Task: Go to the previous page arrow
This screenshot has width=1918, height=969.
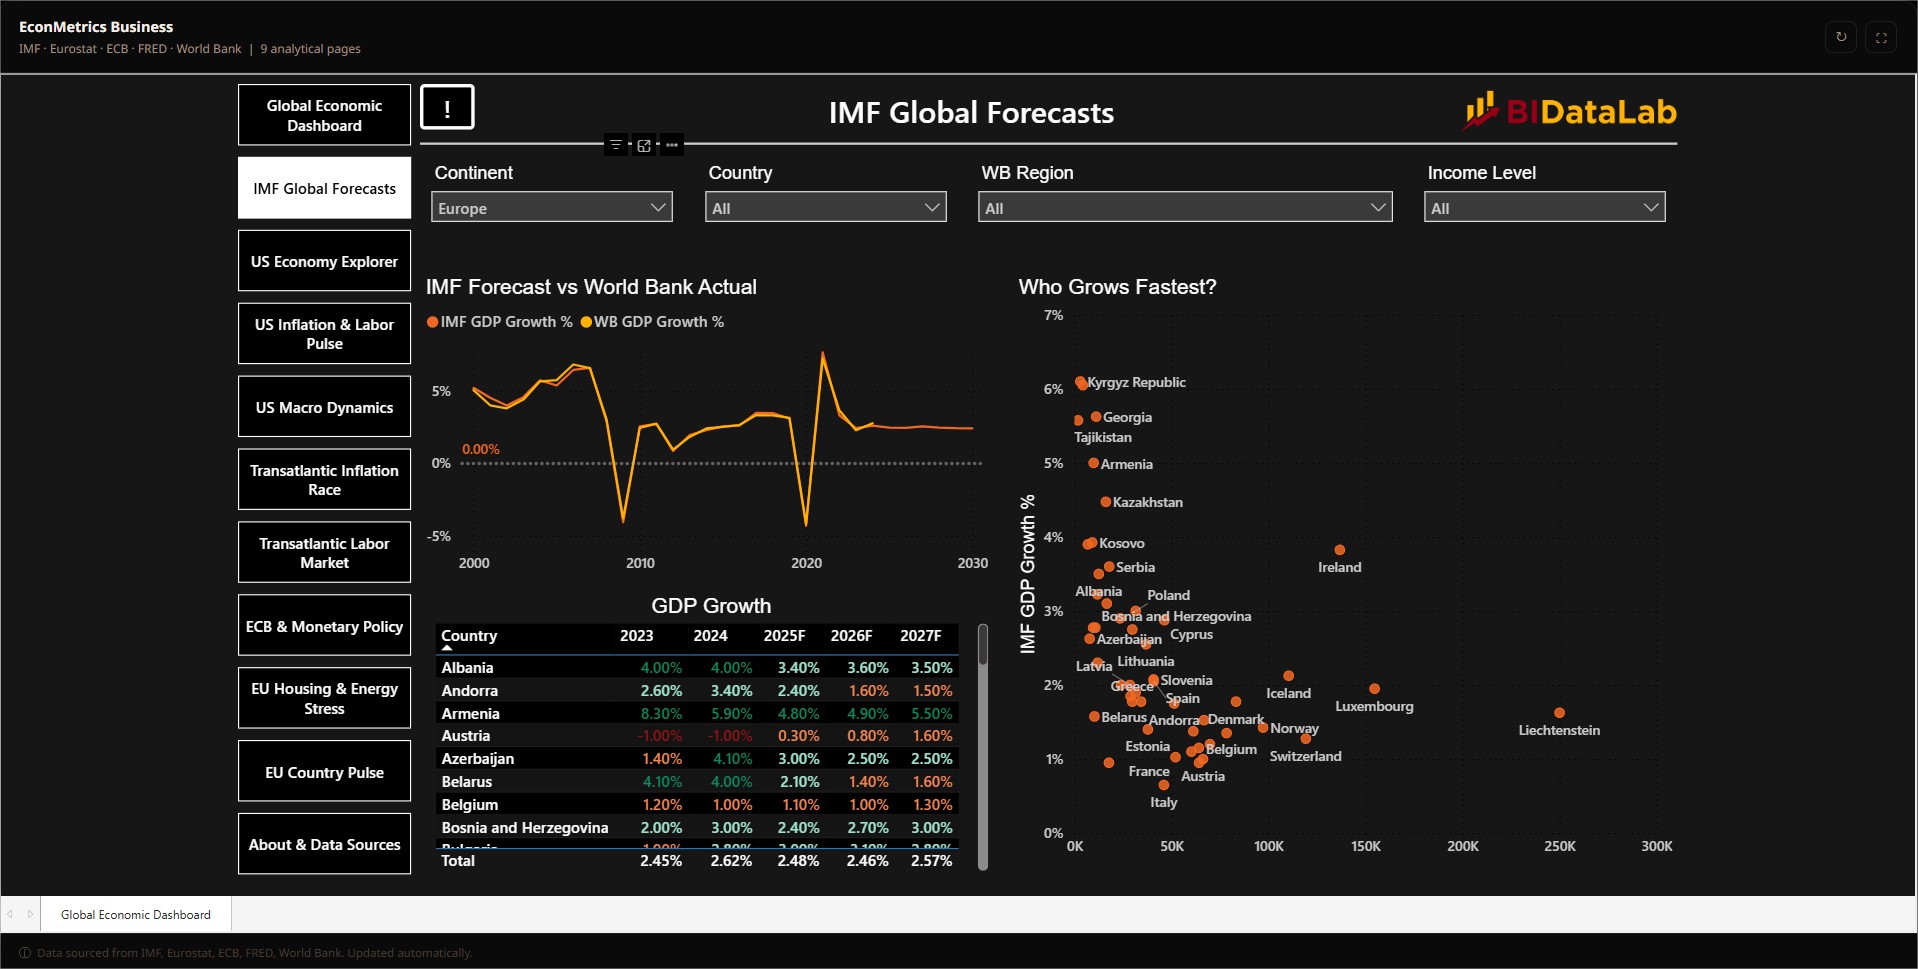Action: point(10,914)
